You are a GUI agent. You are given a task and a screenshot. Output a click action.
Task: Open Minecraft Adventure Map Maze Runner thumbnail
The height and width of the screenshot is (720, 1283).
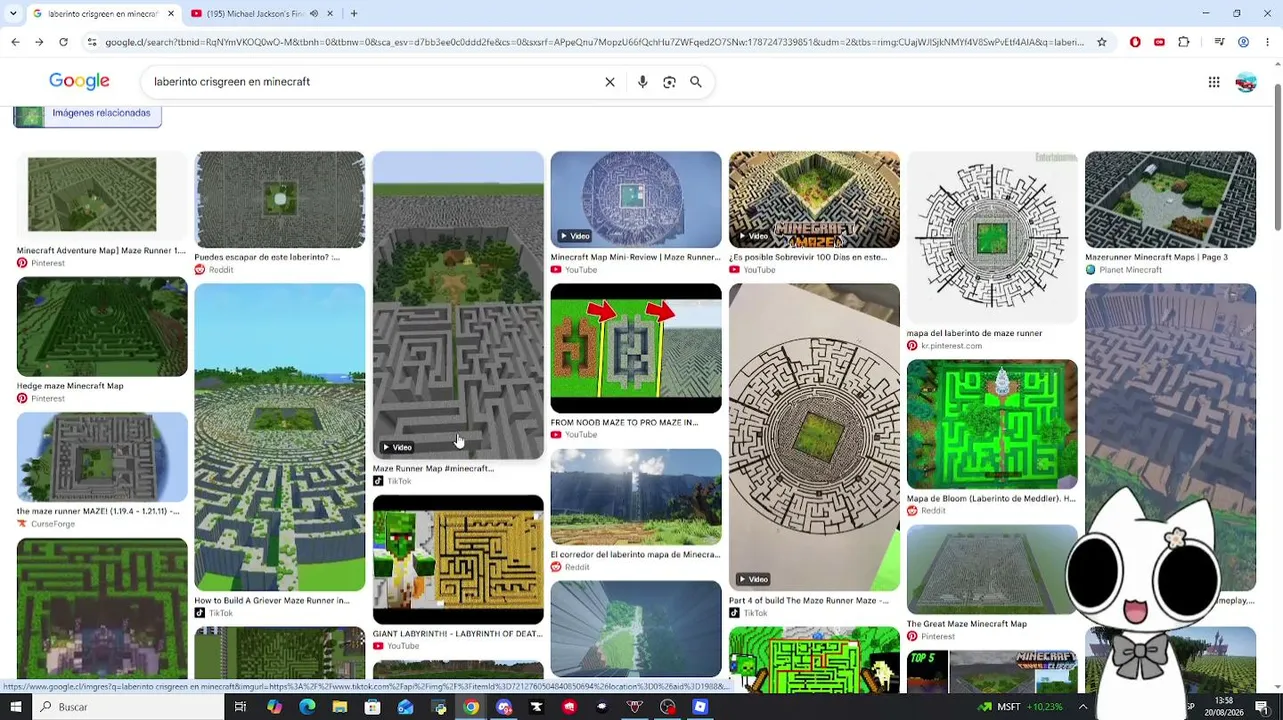click(x=102, y=195)
